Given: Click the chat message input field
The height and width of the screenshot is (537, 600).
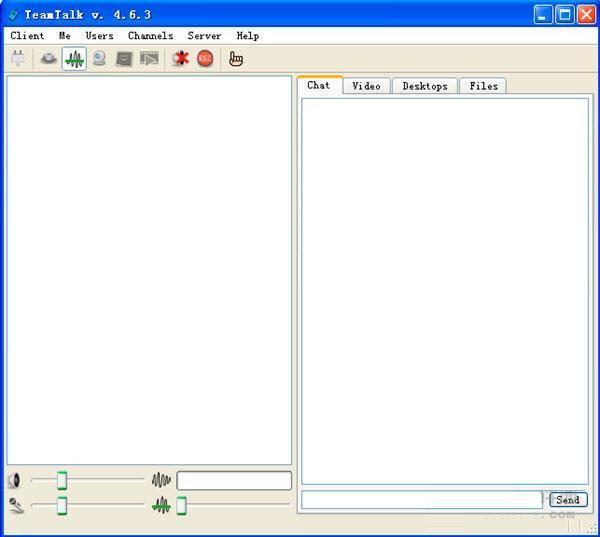Looking at the screenshot, I should tap(421, 499).
